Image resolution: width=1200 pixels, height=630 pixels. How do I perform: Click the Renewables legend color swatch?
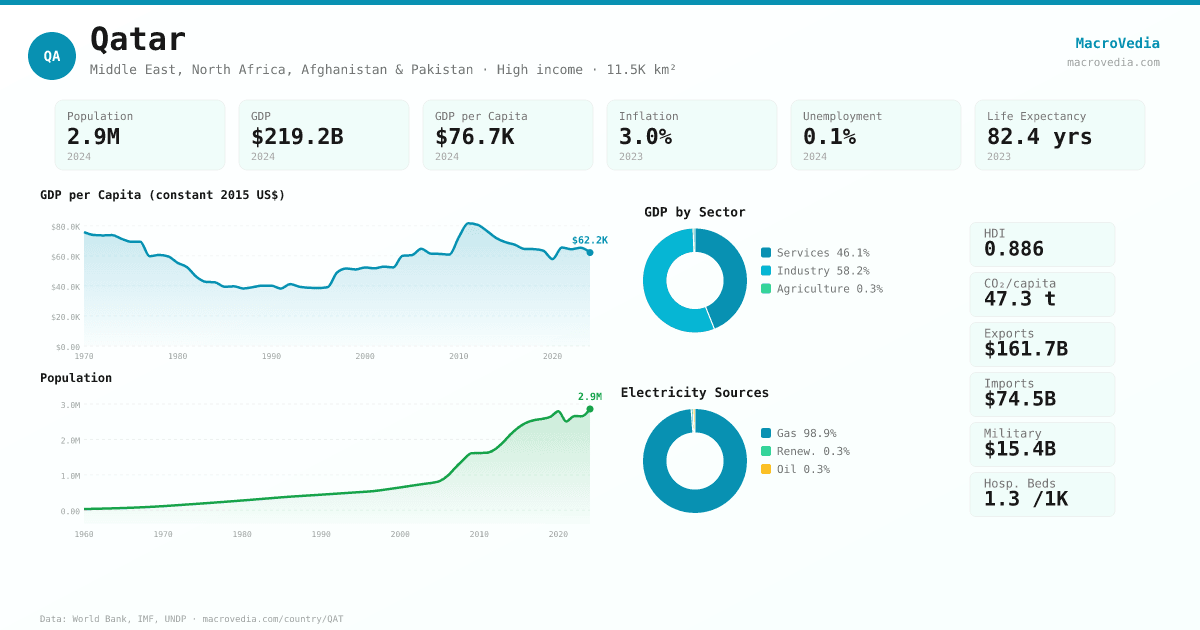(766, 451)
